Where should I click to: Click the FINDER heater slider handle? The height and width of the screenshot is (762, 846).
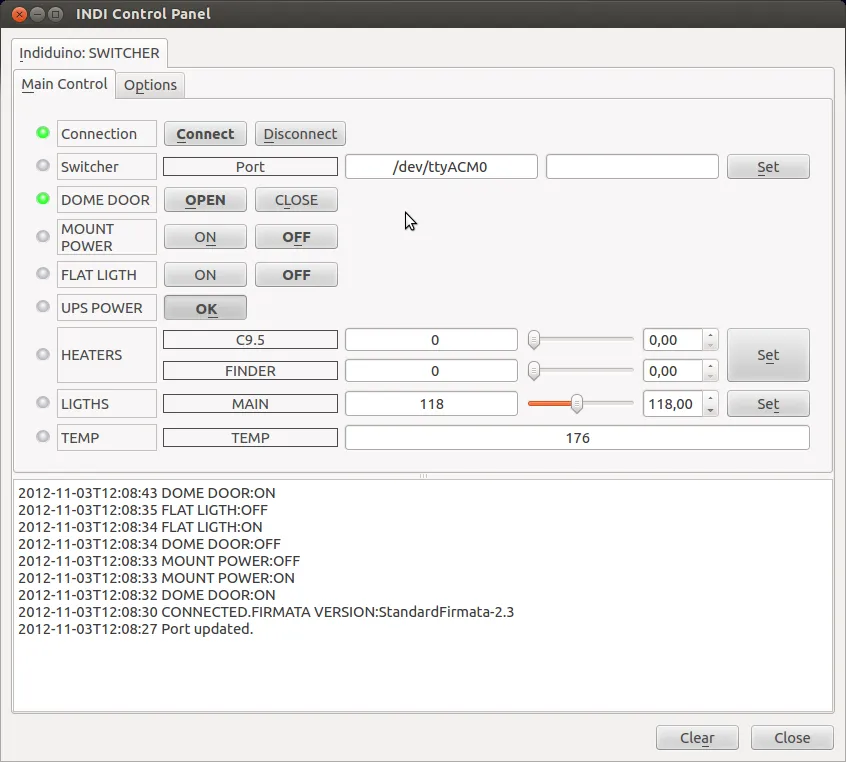click(x=534, y=371)
